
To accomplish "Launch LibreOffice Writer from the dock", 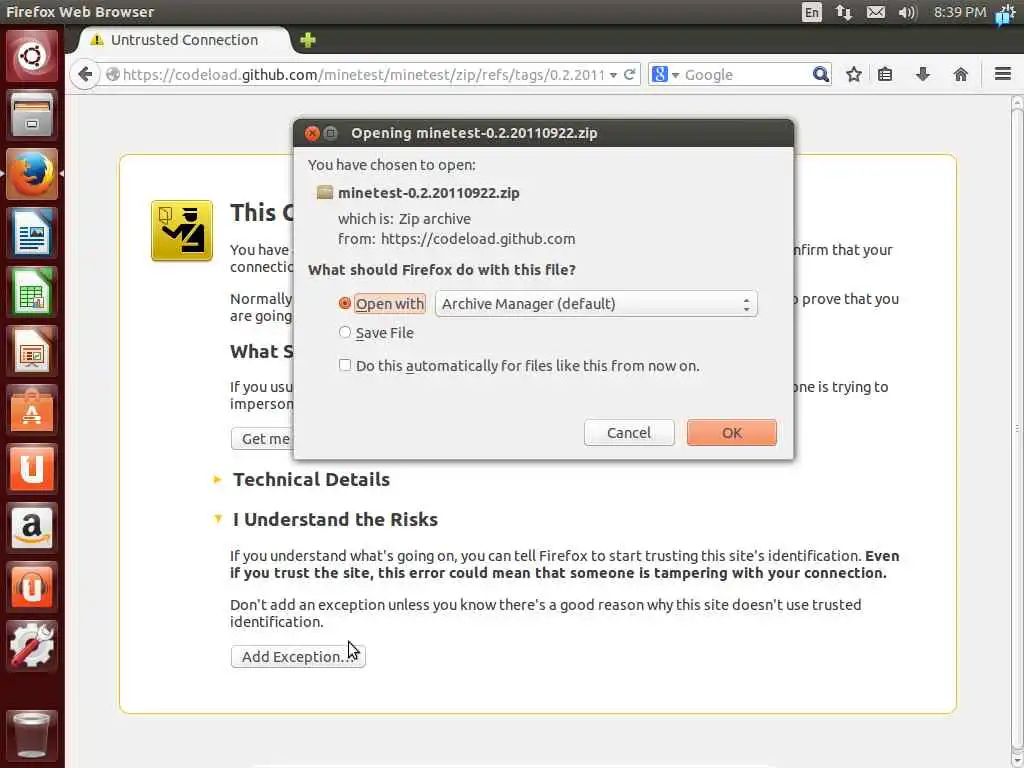I will coord(31,232).
